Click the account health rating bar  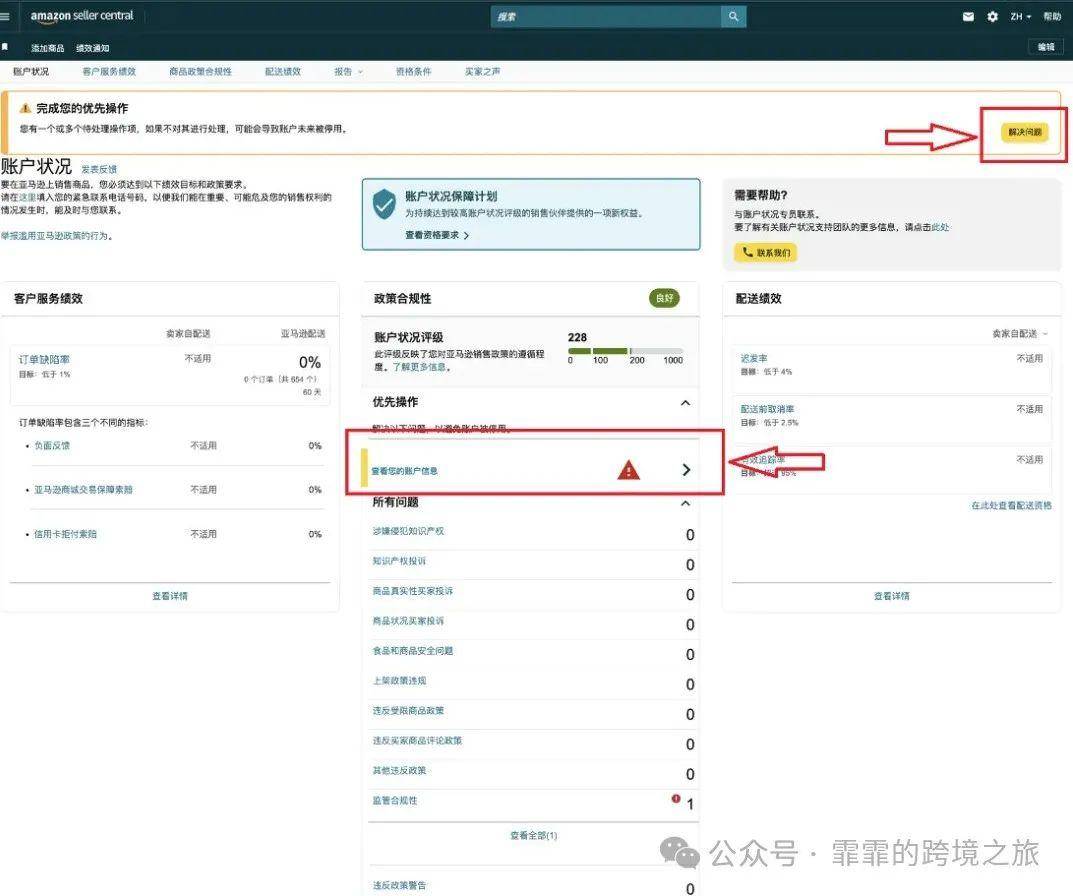pyautogui.click(x=625, y=350)
